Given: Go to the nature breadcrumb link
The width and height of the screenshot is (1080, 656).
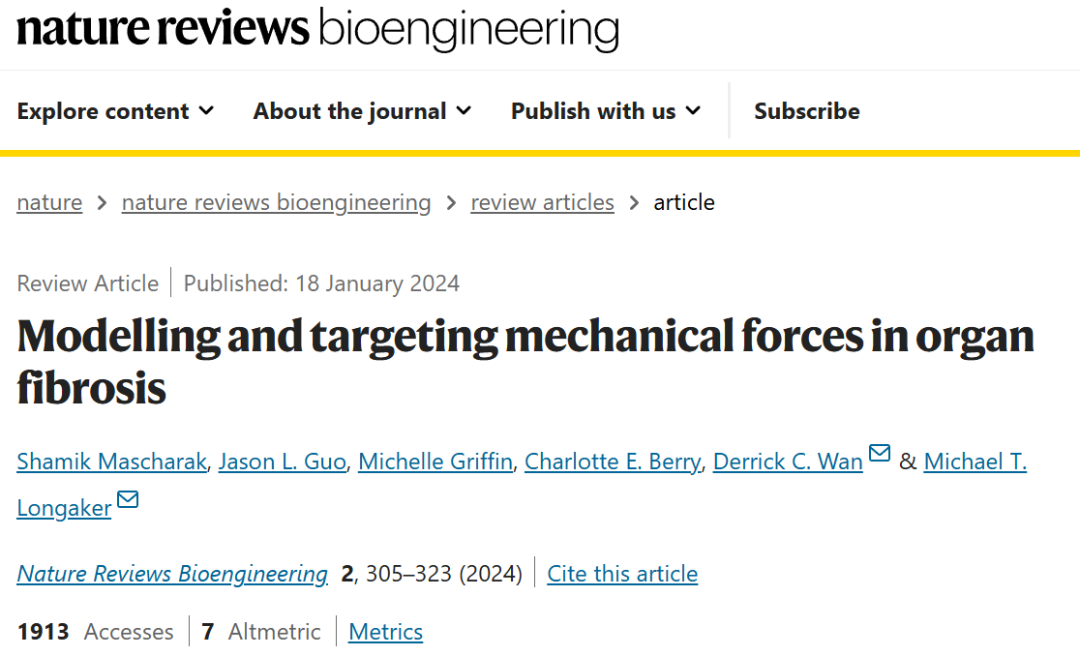Looking at the screenshot, I should coord(49,202).
